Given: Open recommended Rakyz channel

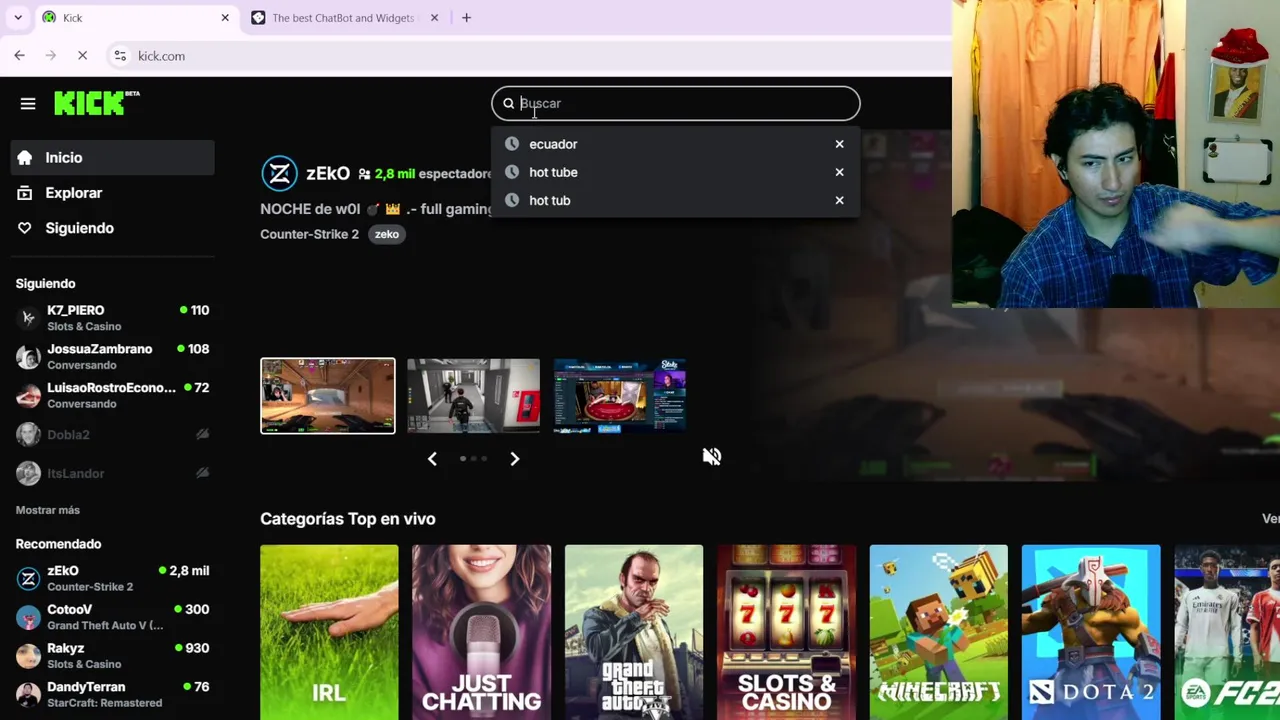Looking at the screenshot, I should [x=112, y=655].
